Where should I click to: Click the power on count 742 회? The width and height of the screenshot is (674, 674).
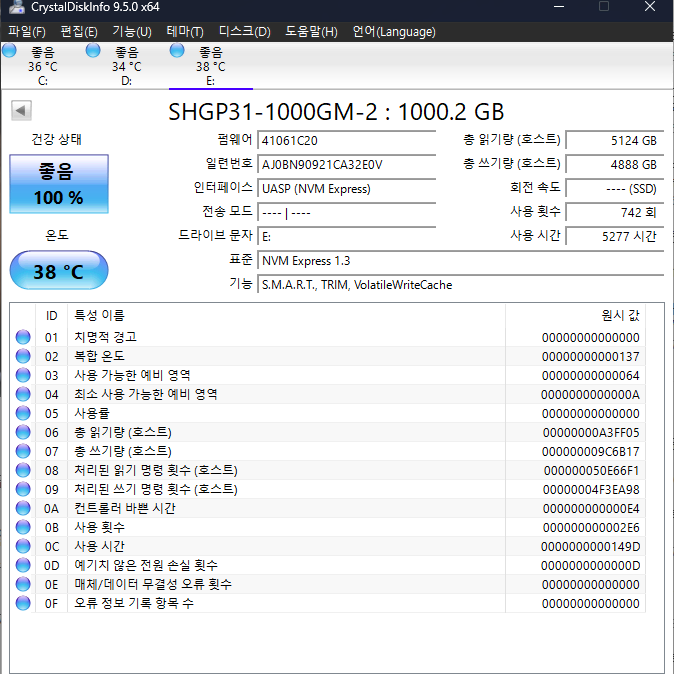coord(615,213)
